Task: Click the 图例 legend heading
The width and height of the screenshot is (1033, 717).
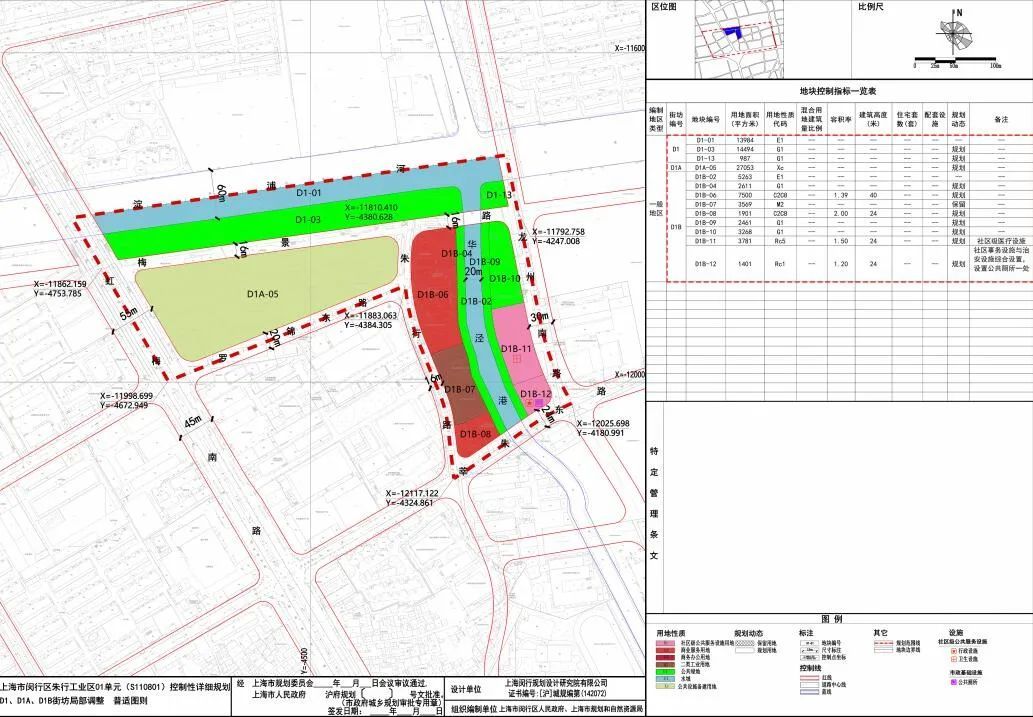Action: point(832,619)
